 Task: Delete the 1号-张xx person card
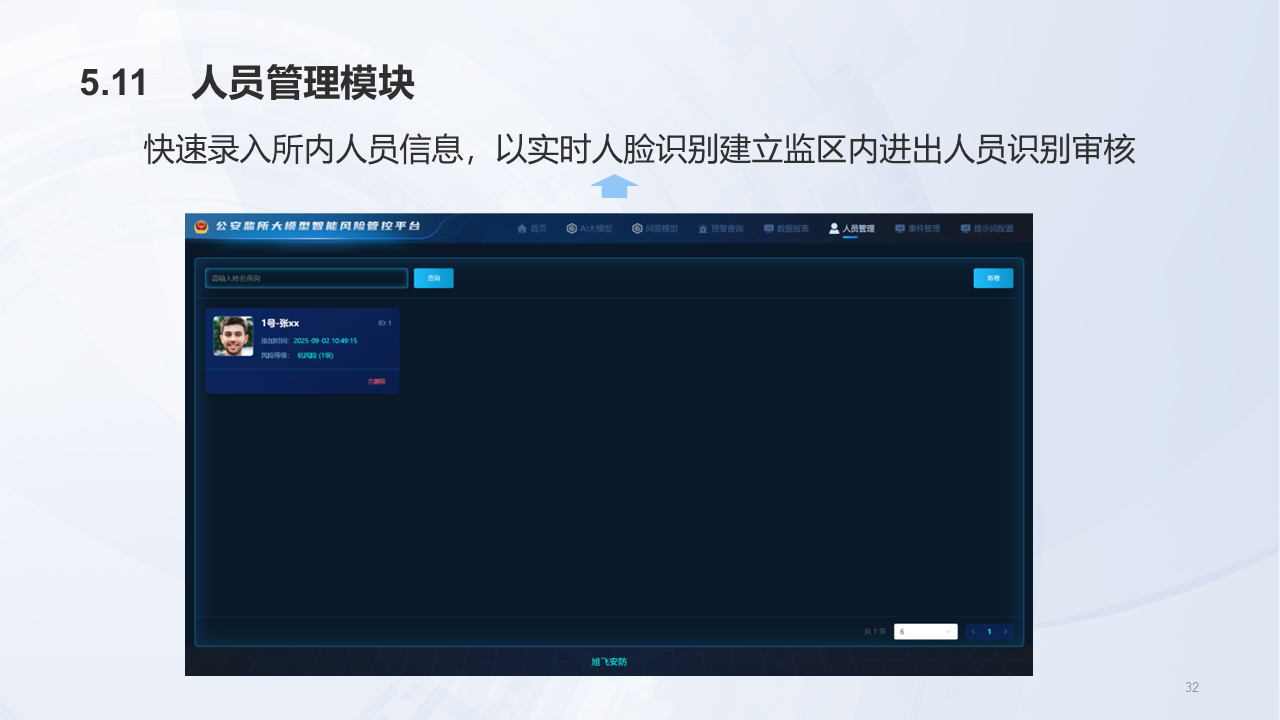[x=376, y=381]
